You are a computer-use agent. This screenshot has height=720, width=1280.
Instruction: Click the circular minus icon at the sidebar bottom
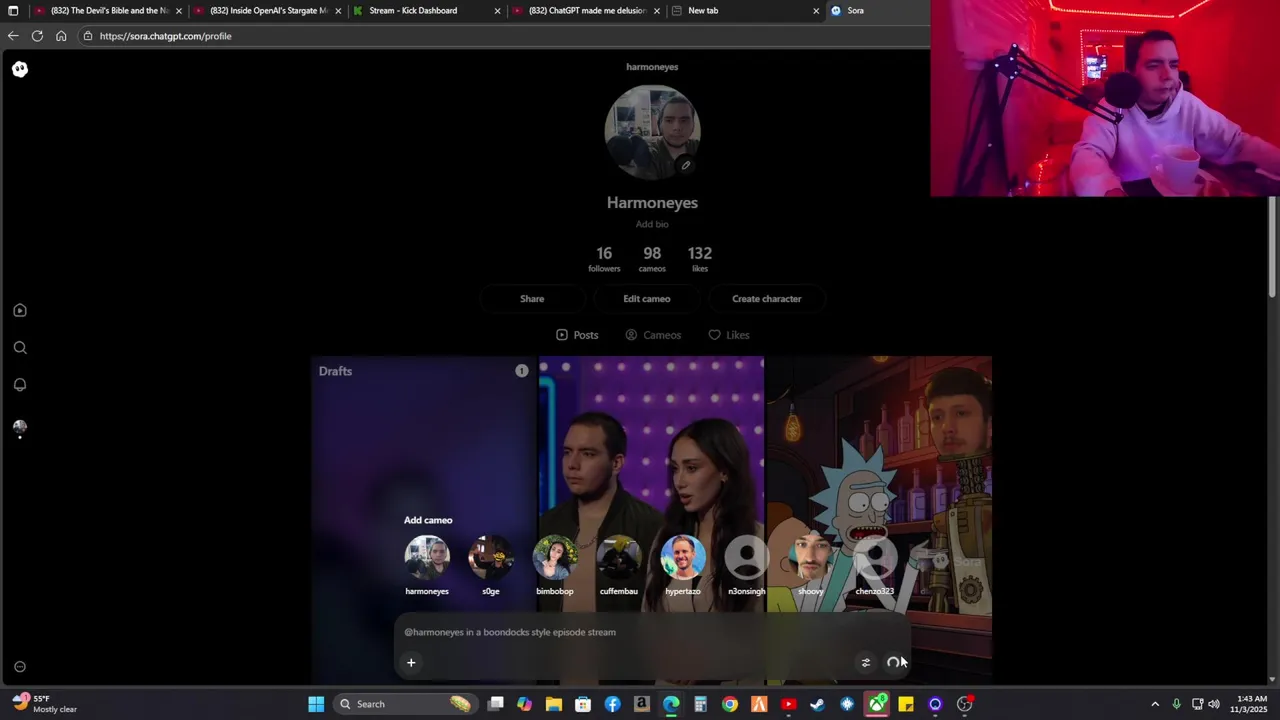(20, 667)
